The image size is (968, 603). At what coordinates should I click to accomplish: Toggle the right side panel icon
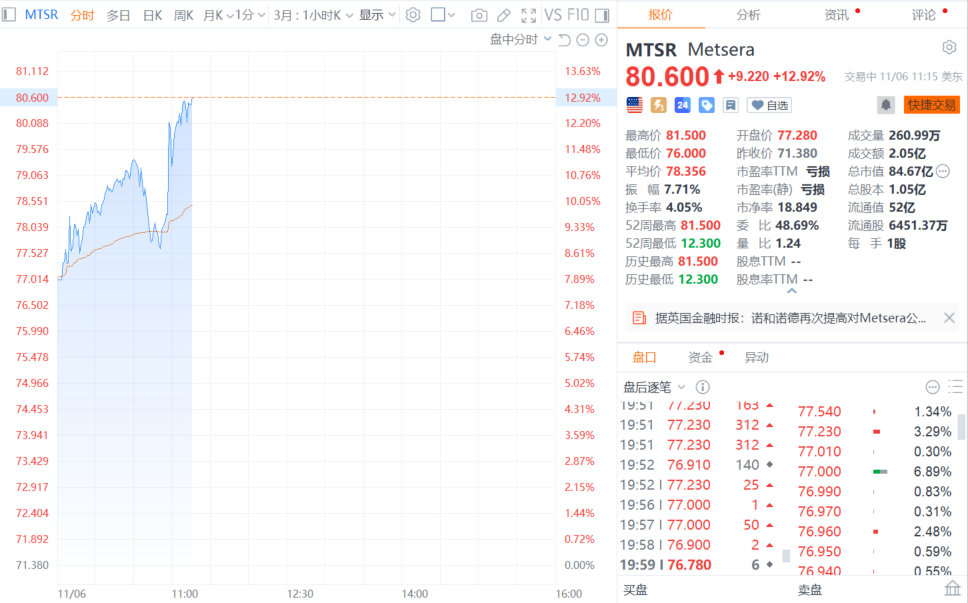pyautogui.click(x=603, y=15)
